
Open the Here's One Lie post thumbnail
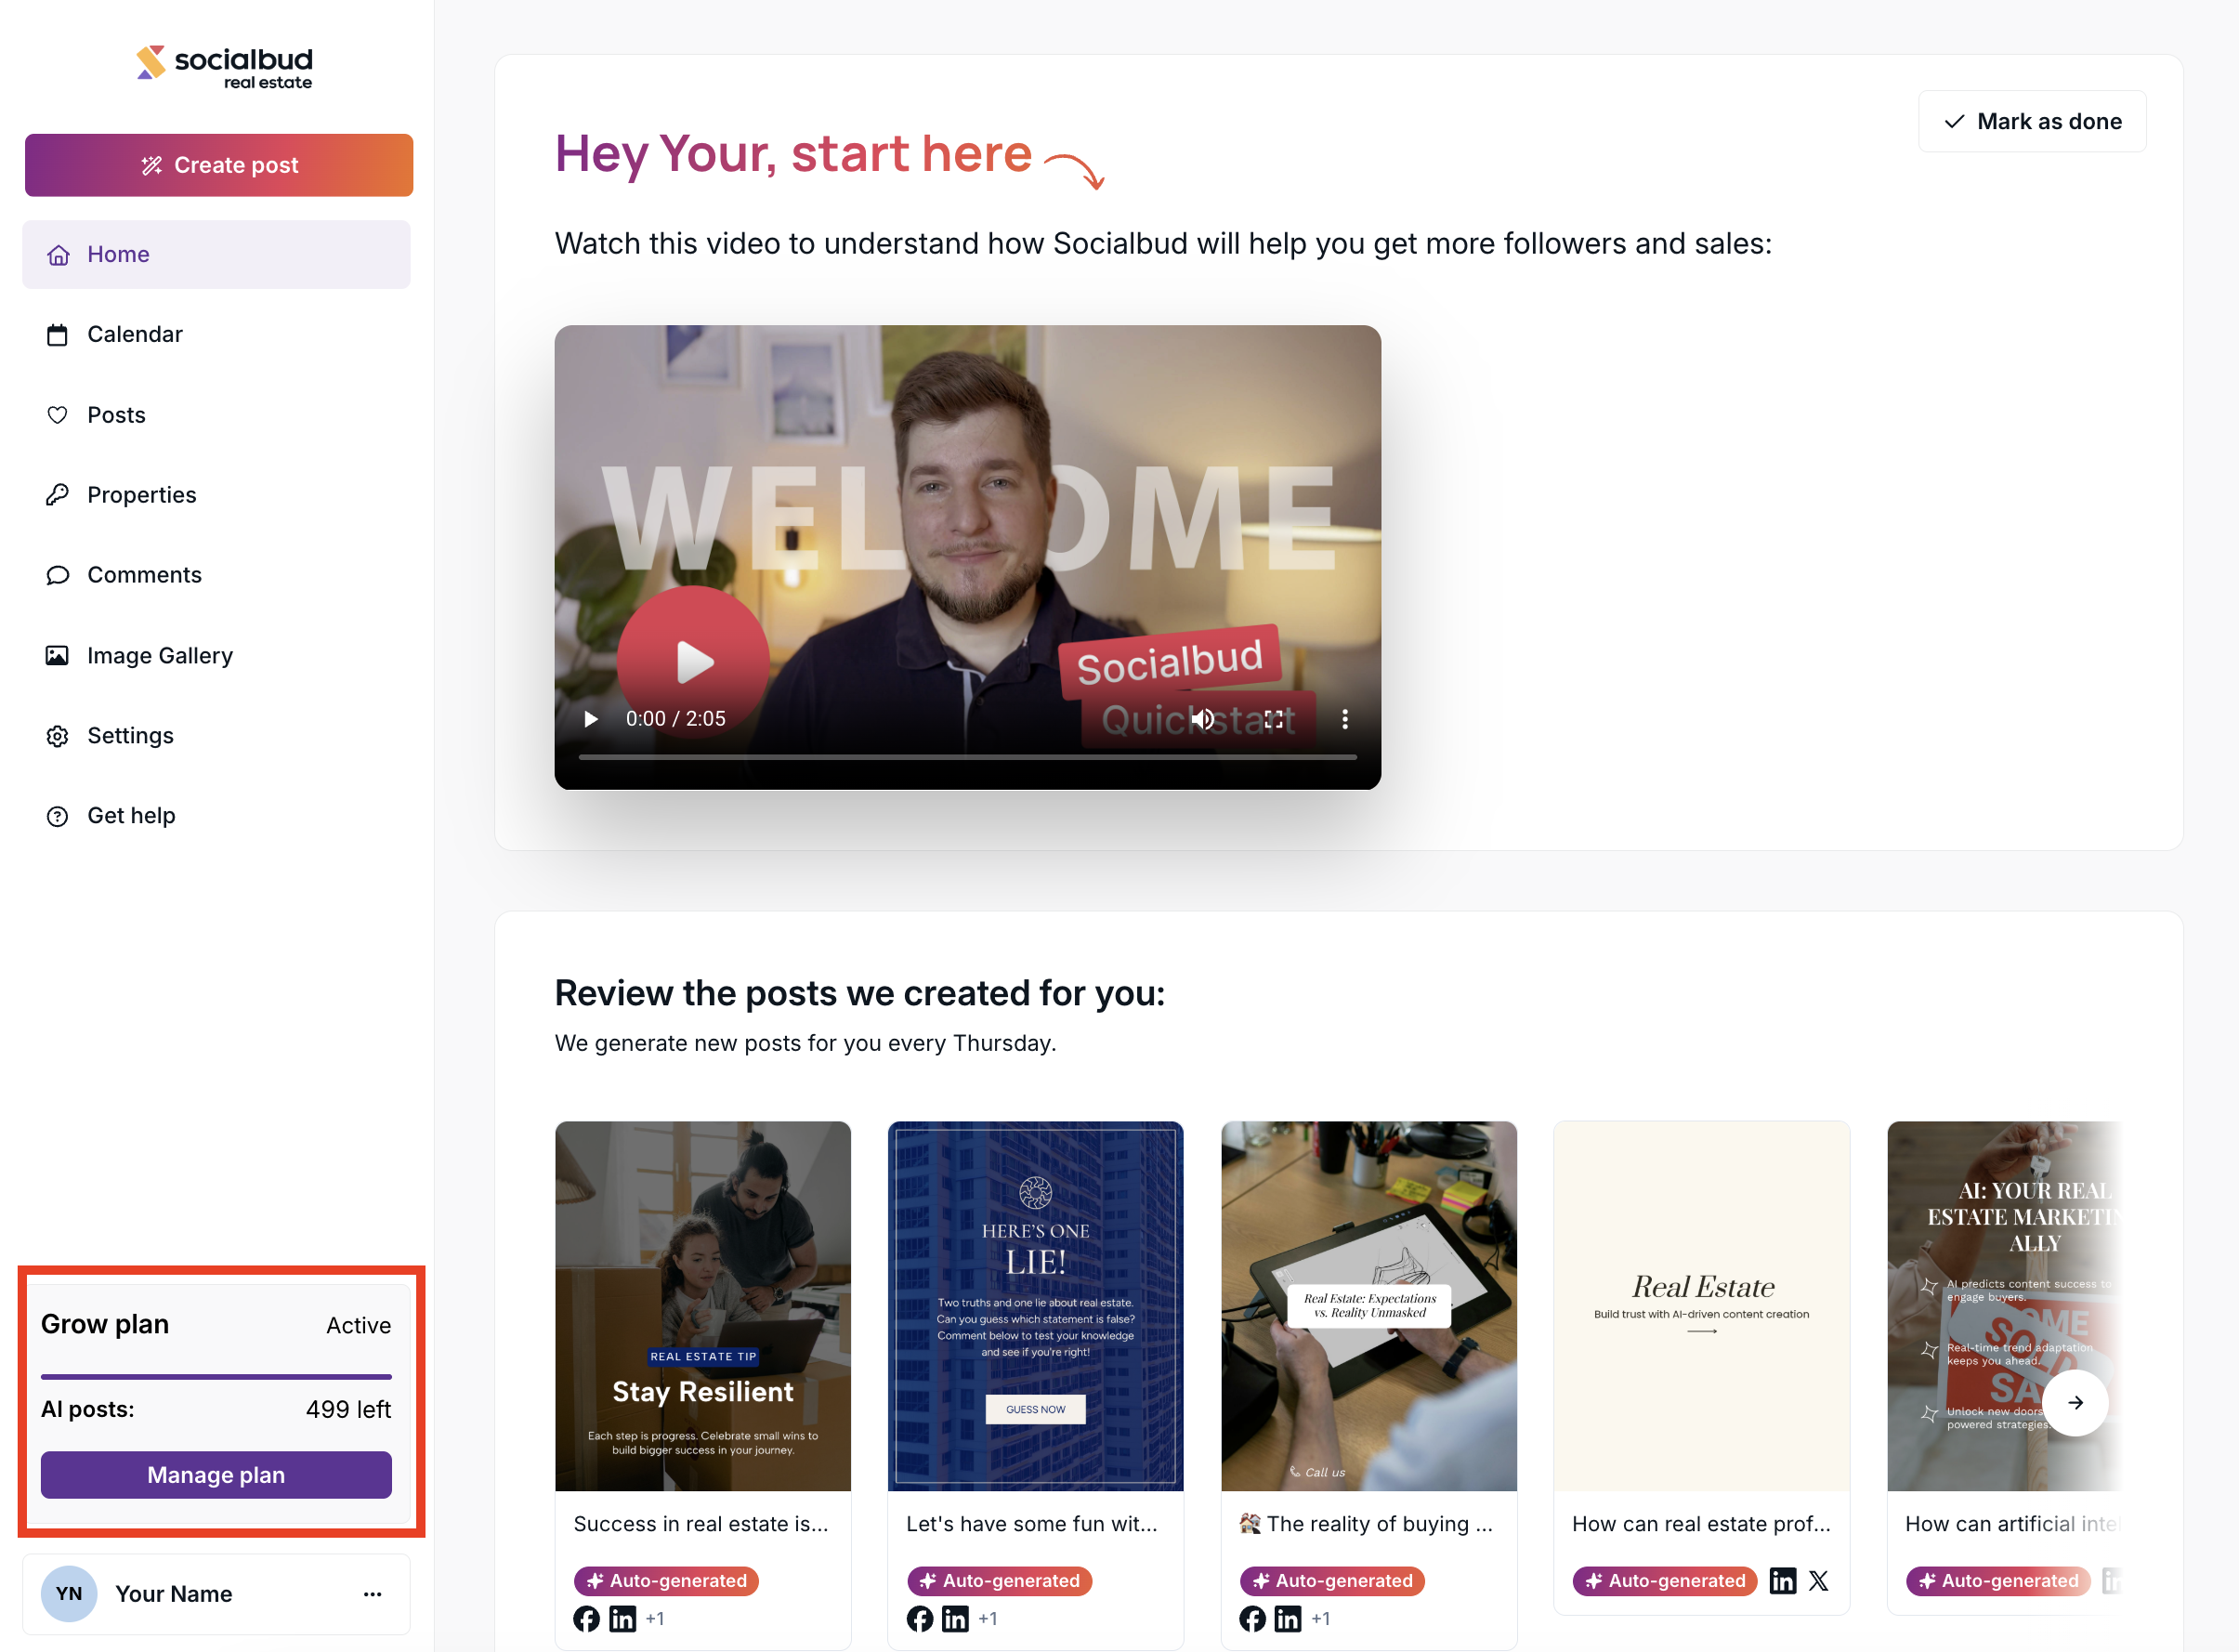tap(1035, 1305)
